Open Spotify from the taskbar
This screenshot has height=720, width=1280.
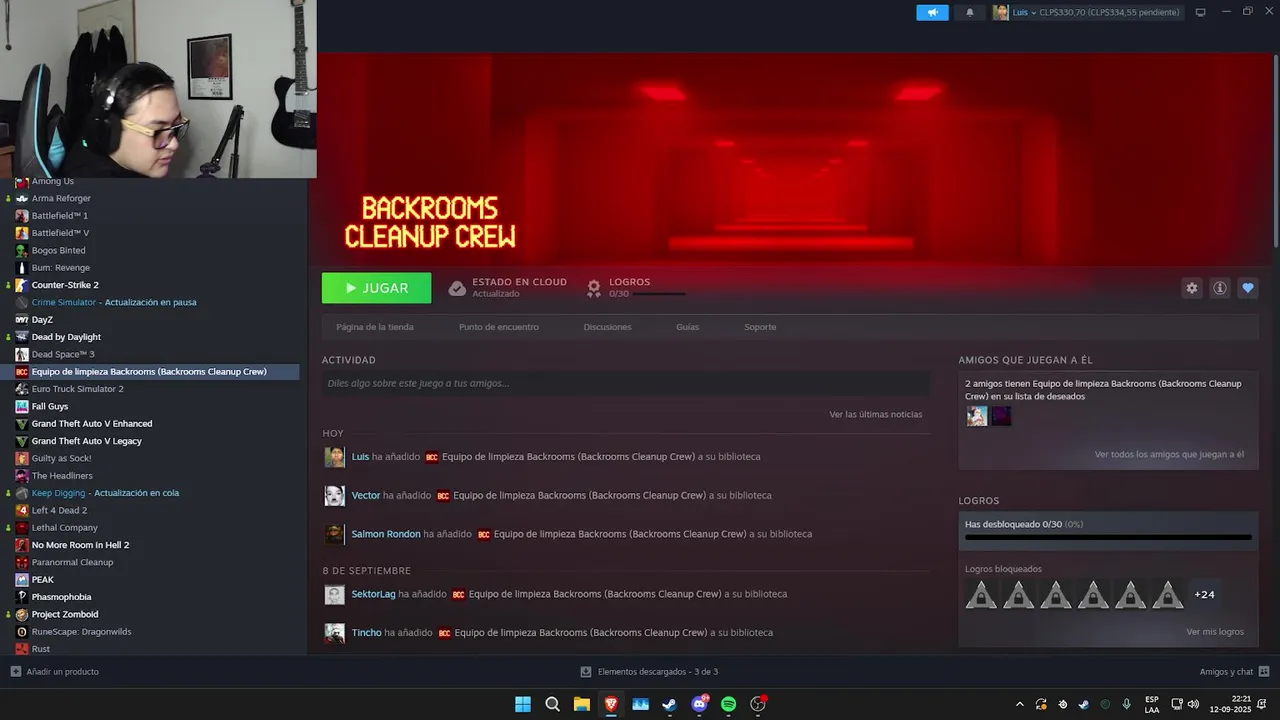[729, 704]
